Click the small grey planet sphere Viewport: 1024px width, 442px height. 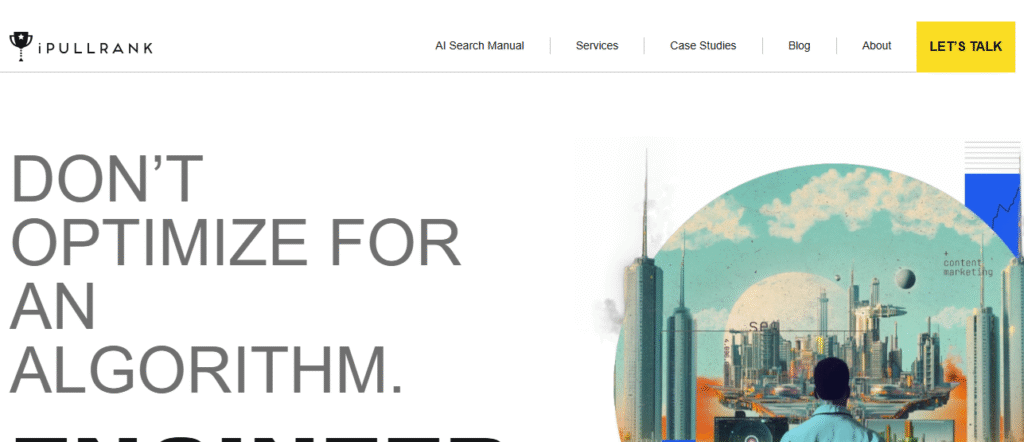click(904, 279)
